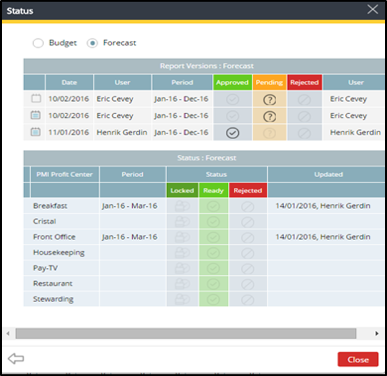Click the red Rejected header in Report Versions
Viewport: 387px width, 376px height.
304,82
